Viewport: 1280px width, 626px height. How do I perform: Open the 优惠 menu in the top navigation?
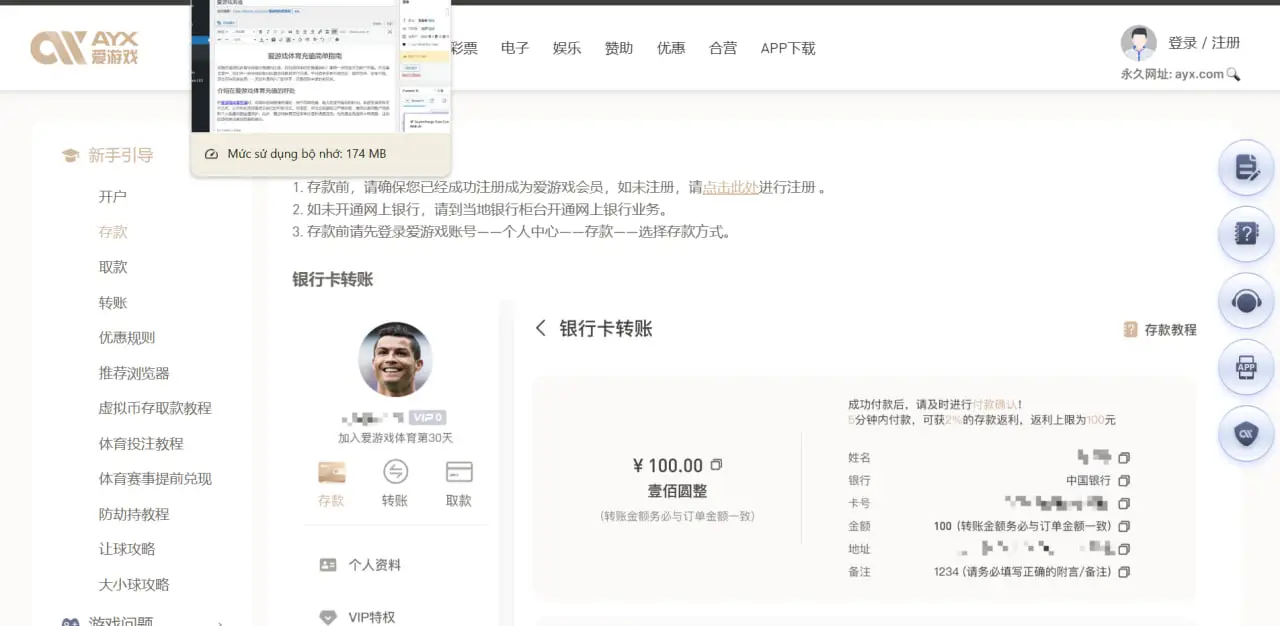click(x=671, y=48)
